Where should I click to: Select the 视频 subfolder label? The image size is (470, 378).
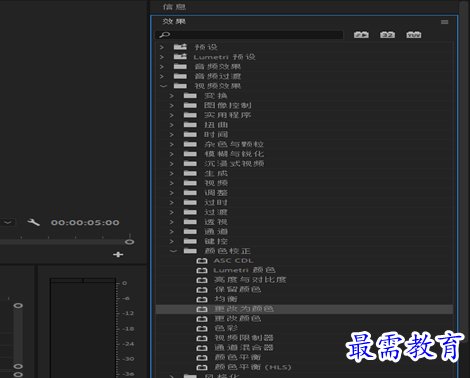coord(216,183)
